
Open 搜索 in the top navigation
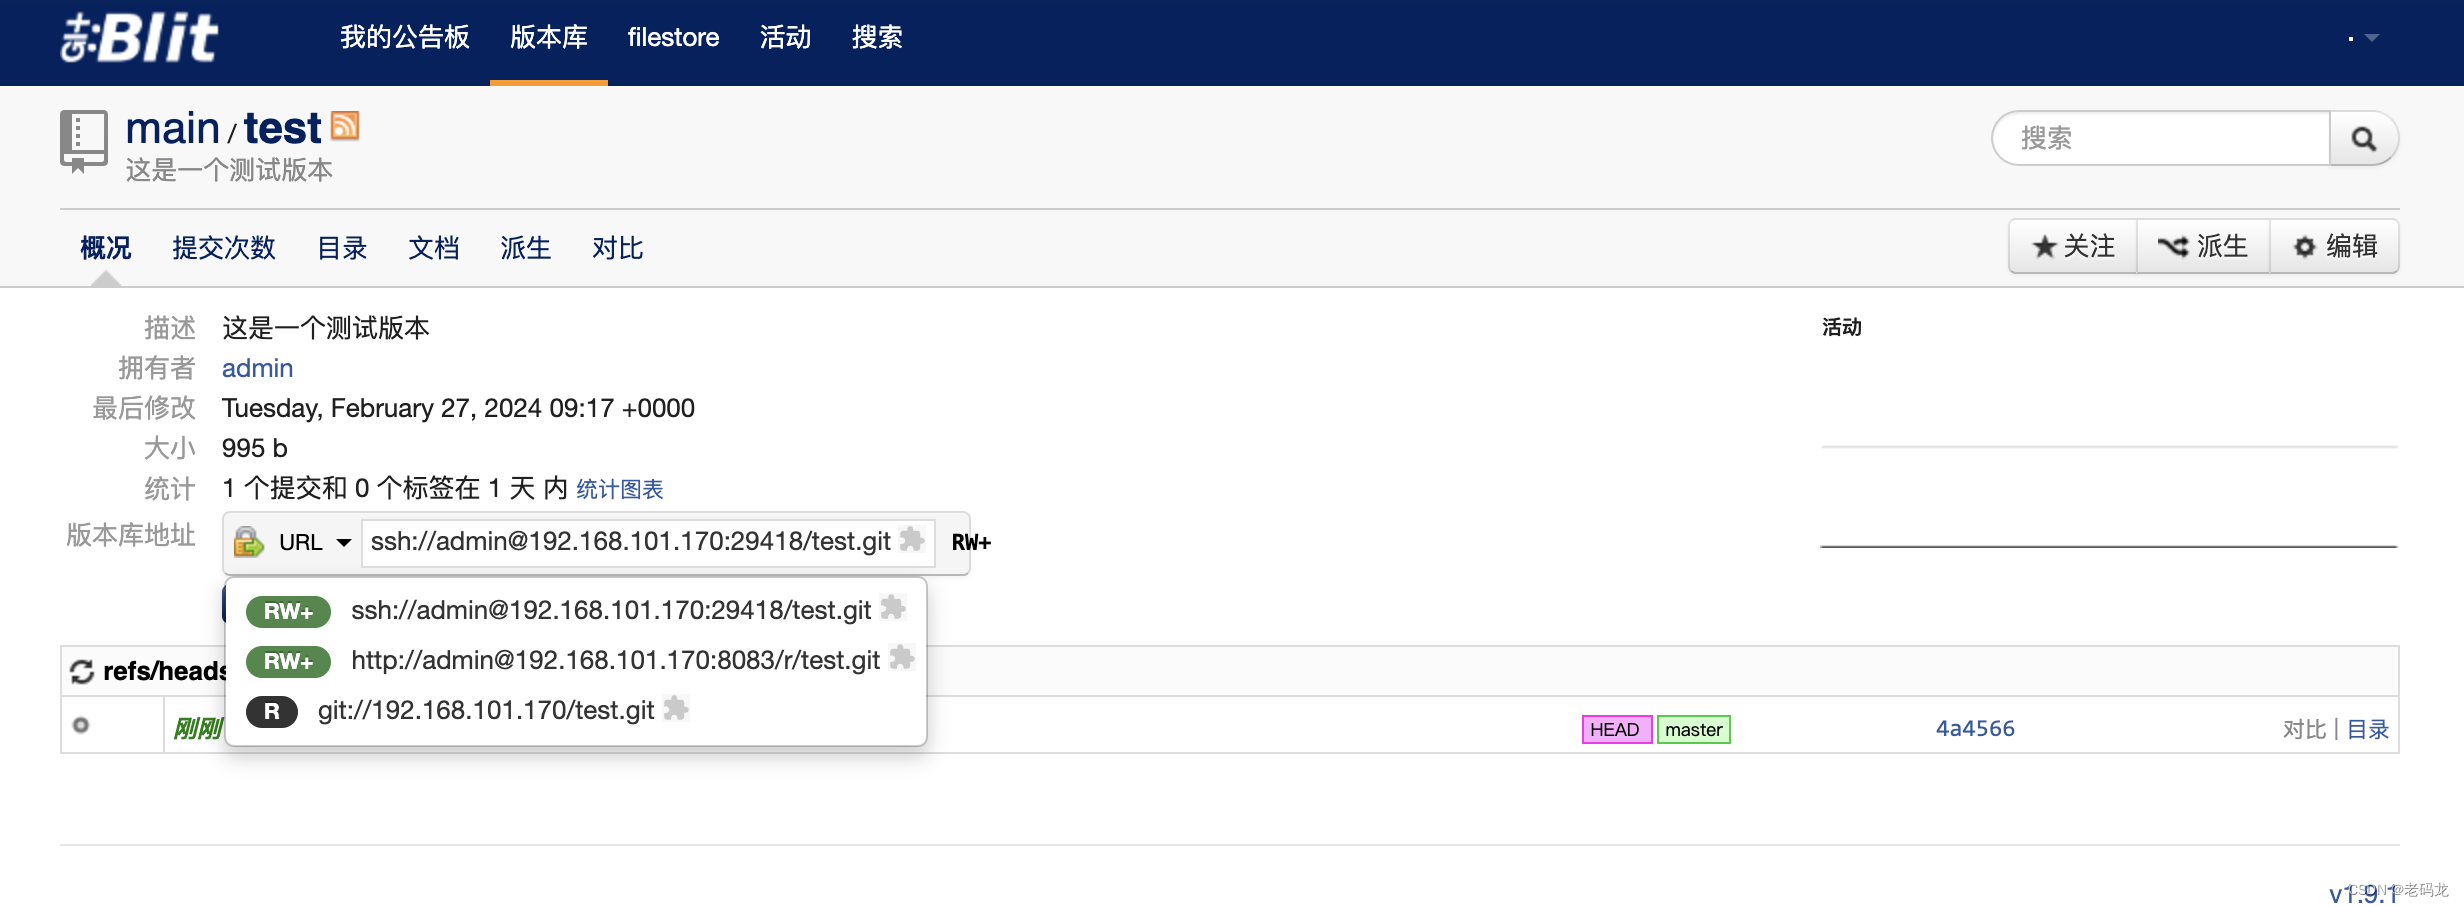pos(877,38)
